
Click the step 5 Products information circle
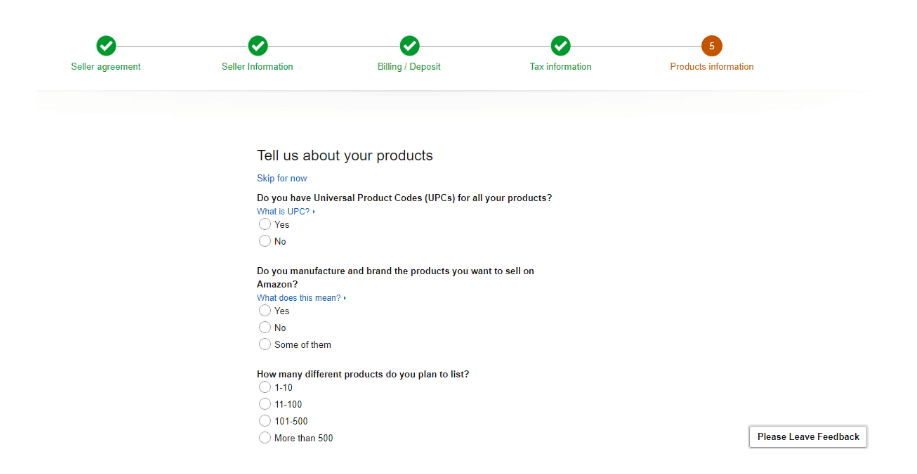[711, 46]
